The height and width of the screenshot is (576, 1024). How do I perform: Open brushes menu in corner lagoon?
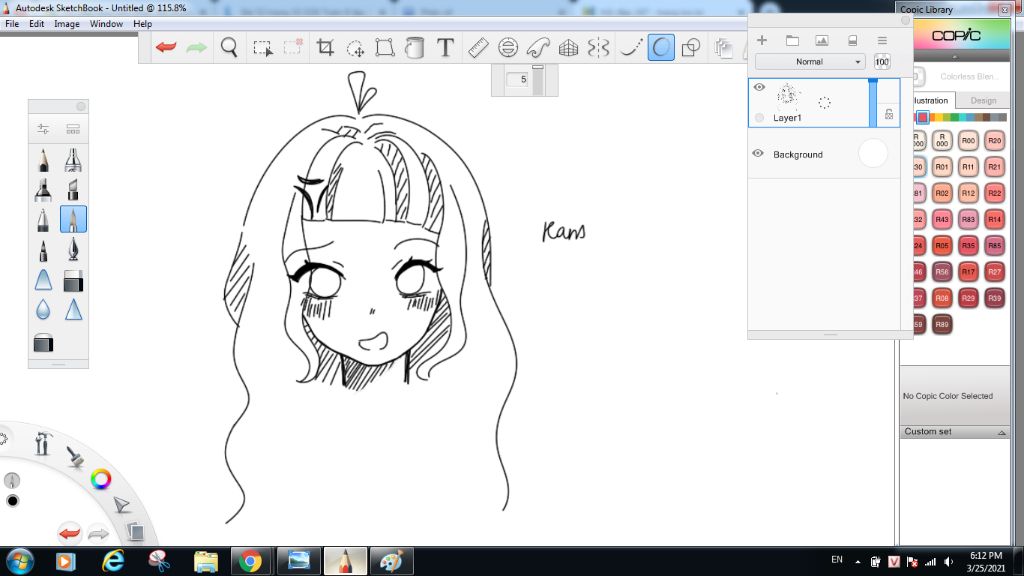(x=74, y=456)
